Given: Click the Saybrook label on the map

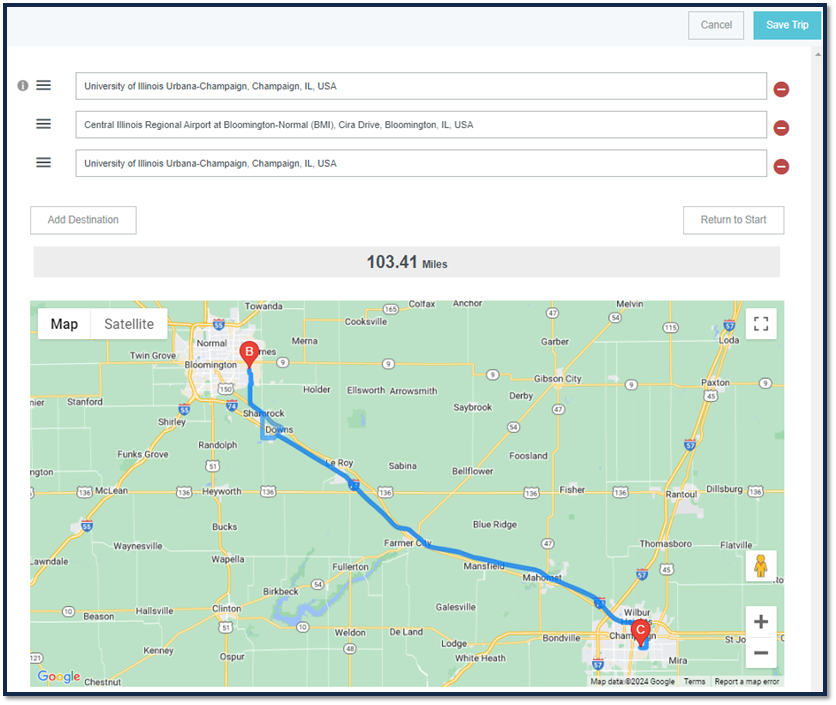Looking at the screenshot, I should (x=473, y=407).
